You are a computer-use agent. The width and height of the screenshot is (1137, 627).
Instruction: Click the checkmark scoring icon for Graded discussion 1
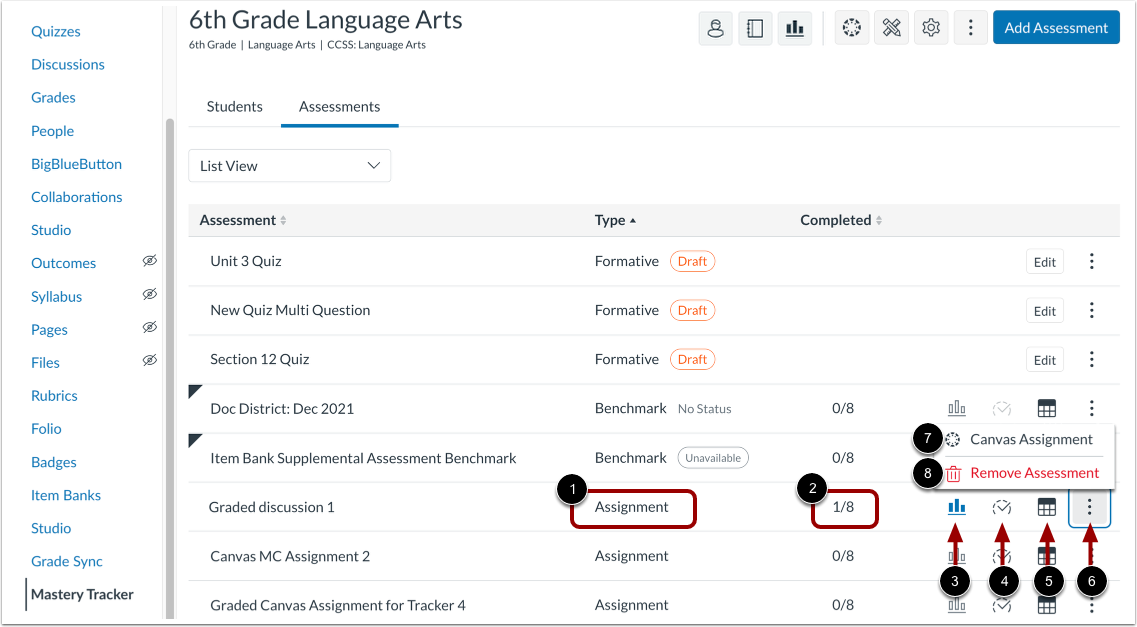pos(1002,507)
